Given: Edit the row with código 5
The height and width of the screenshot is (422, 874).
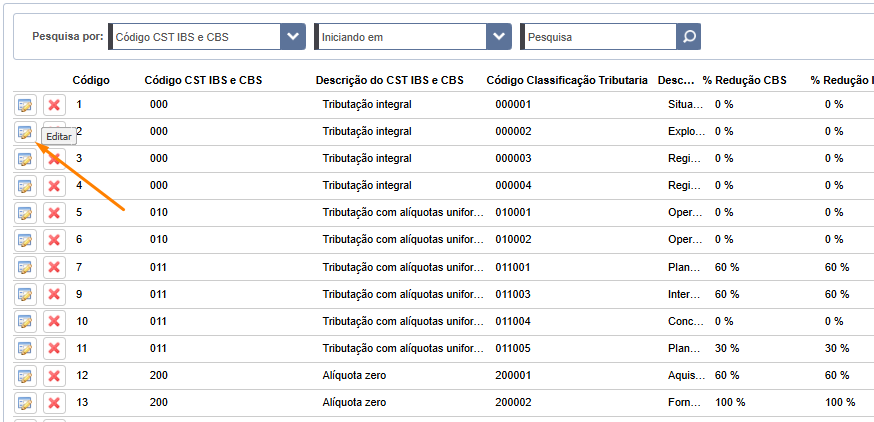Looking at the screenshot, I should pyautogui.click(x=25, y=212).
